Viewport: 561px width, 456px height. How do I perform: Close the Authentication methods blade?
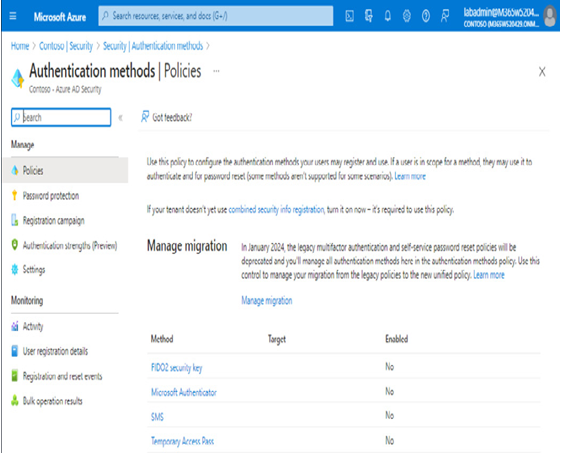tap(542, 72)
